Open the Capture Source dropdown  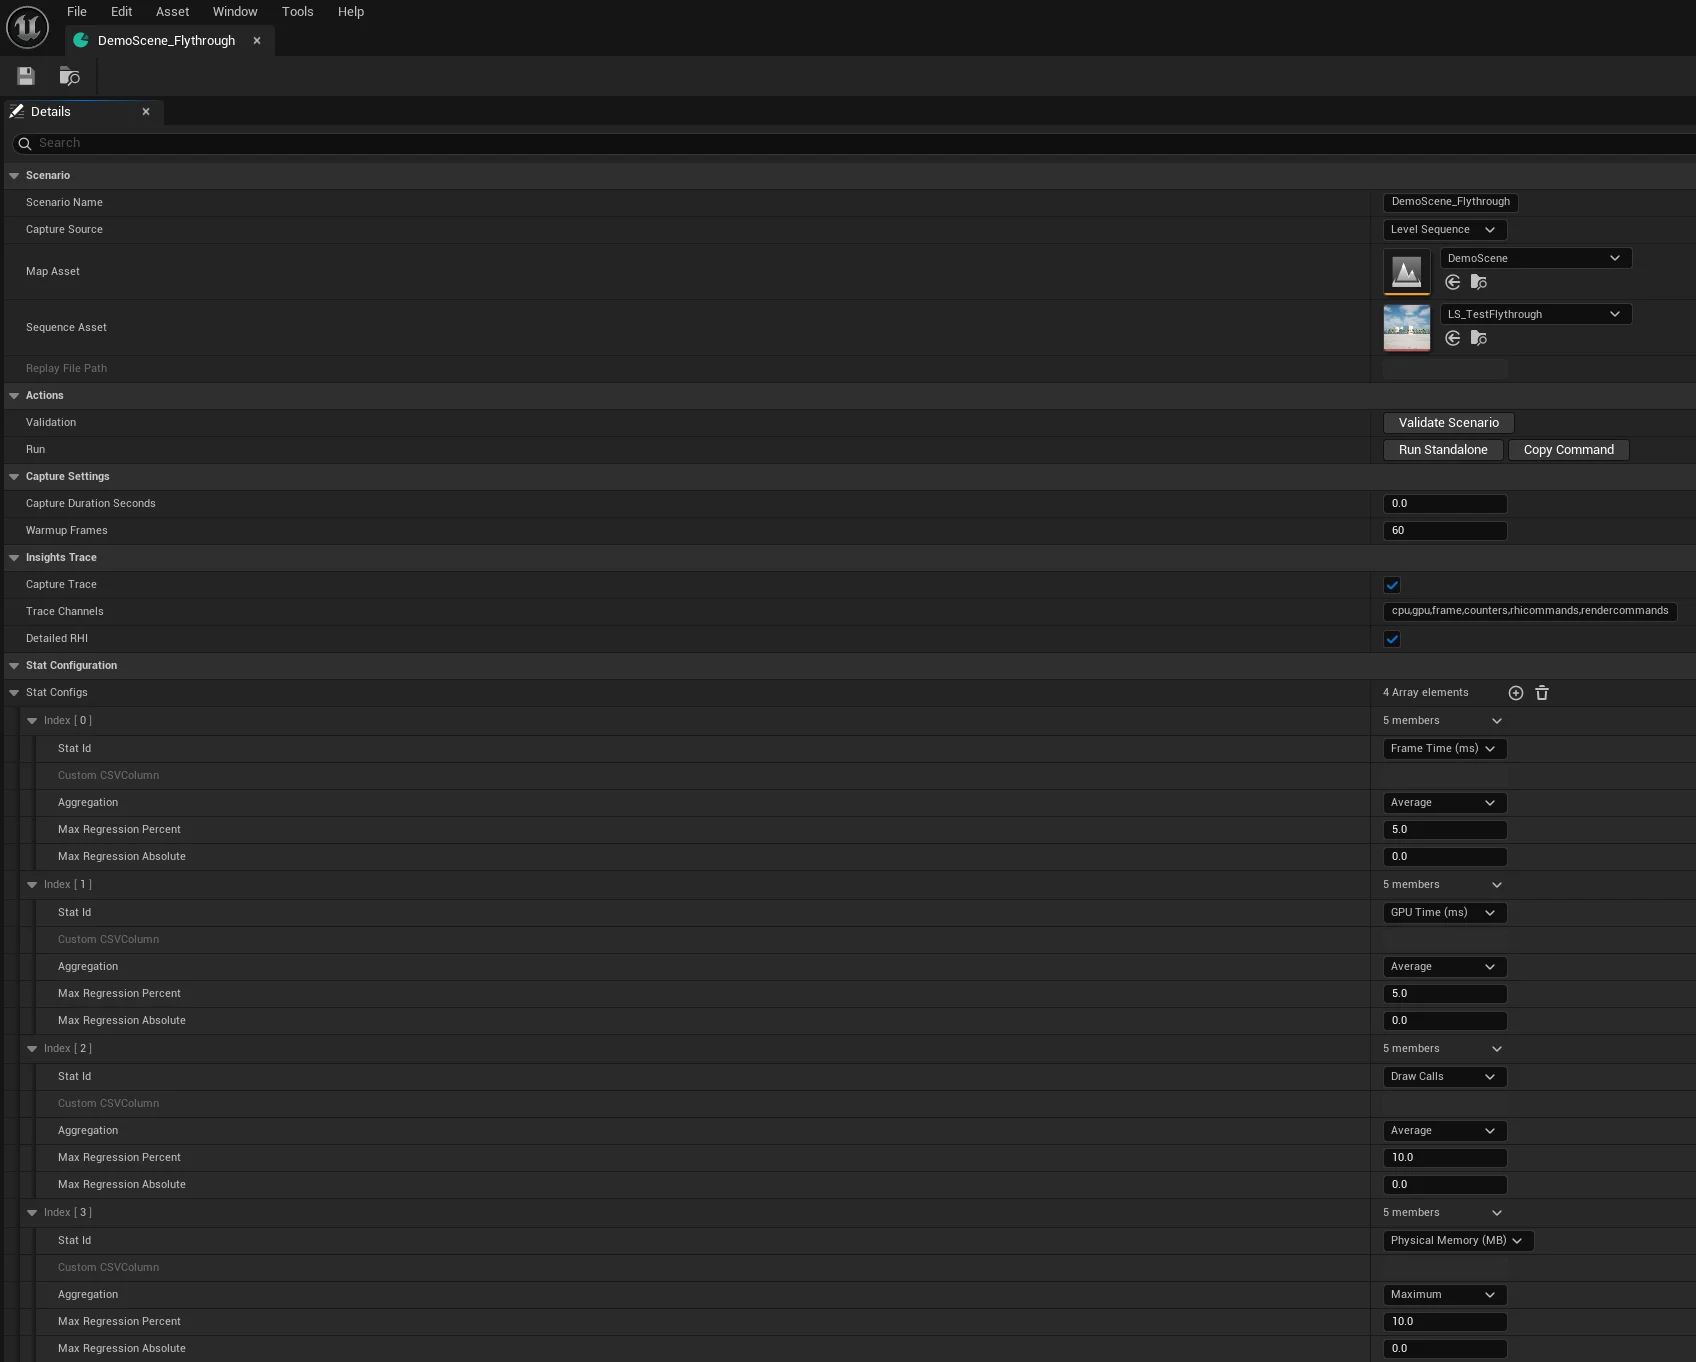coord(1444,229)
